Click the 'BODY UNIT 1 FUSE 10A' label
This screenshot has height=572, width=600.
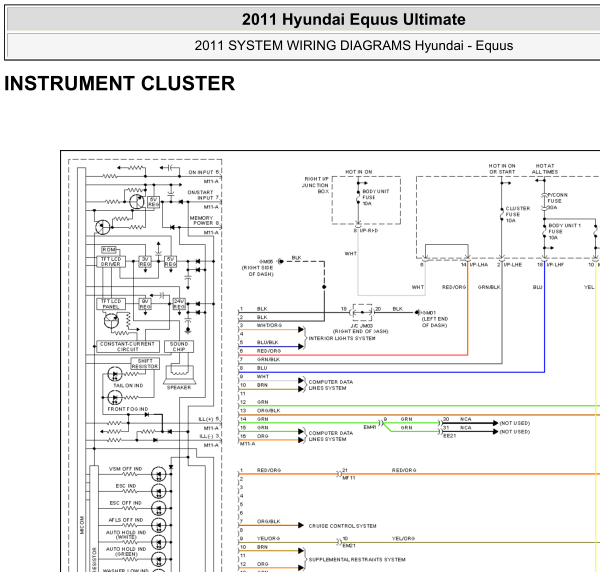(x=564, y=231)
